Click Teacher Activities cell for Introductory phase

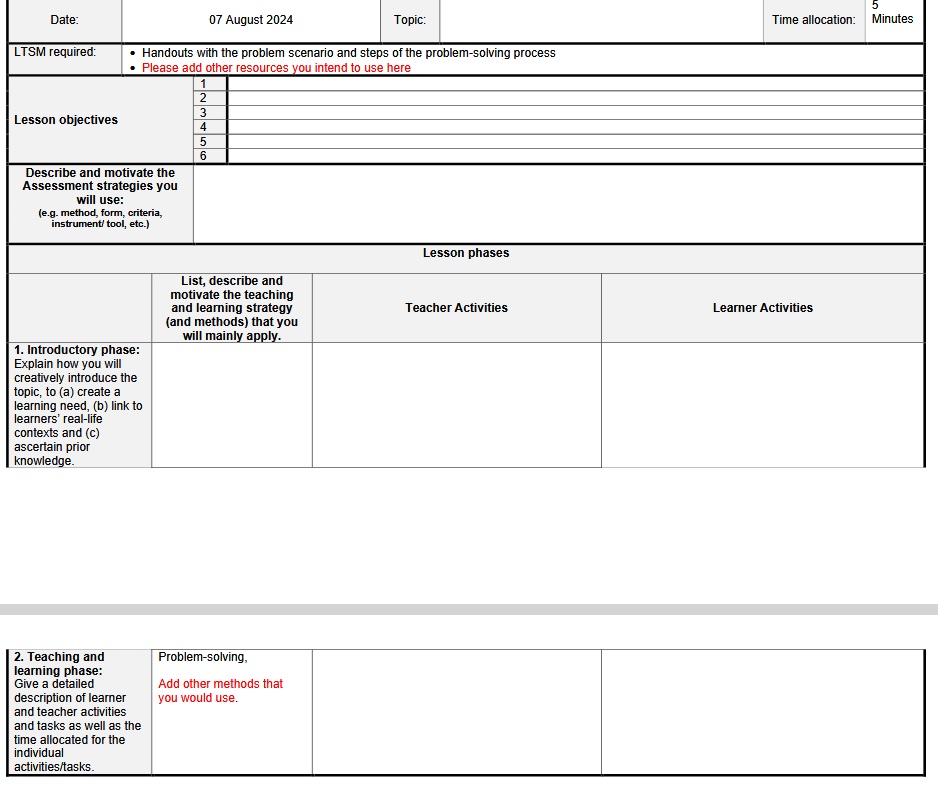(456, 405)
